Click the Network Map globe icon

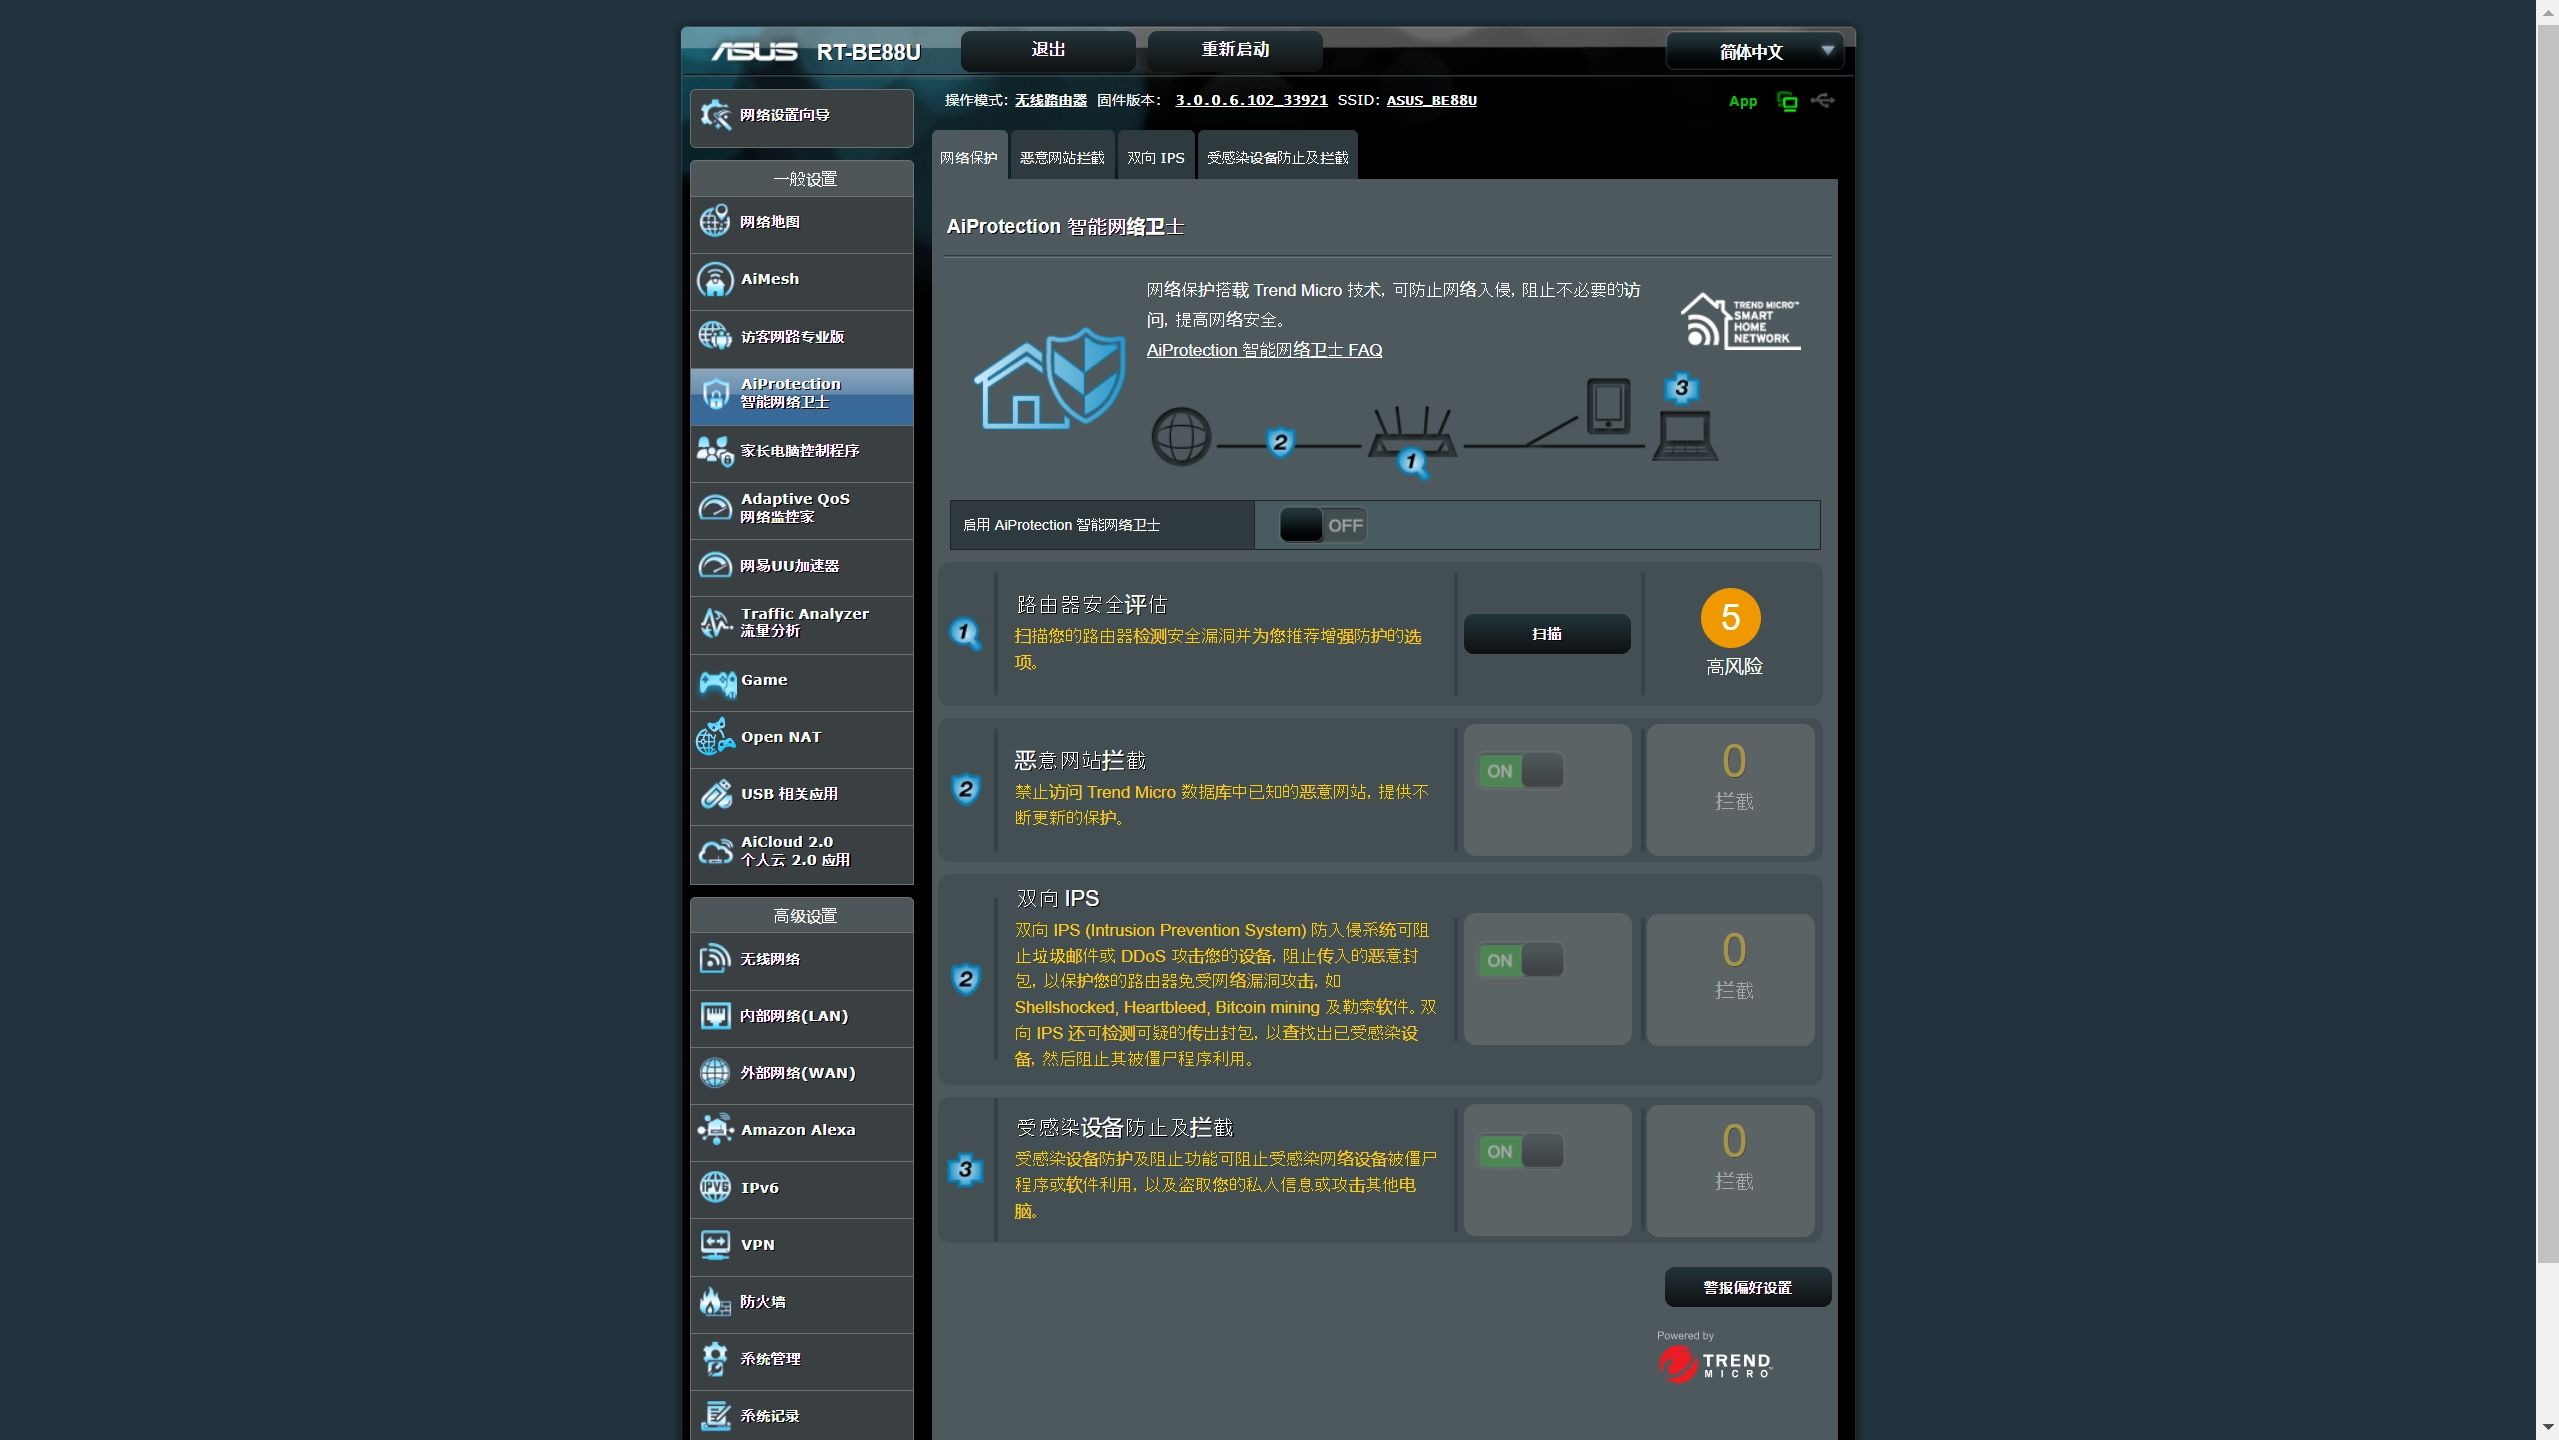tap(715, 221)
